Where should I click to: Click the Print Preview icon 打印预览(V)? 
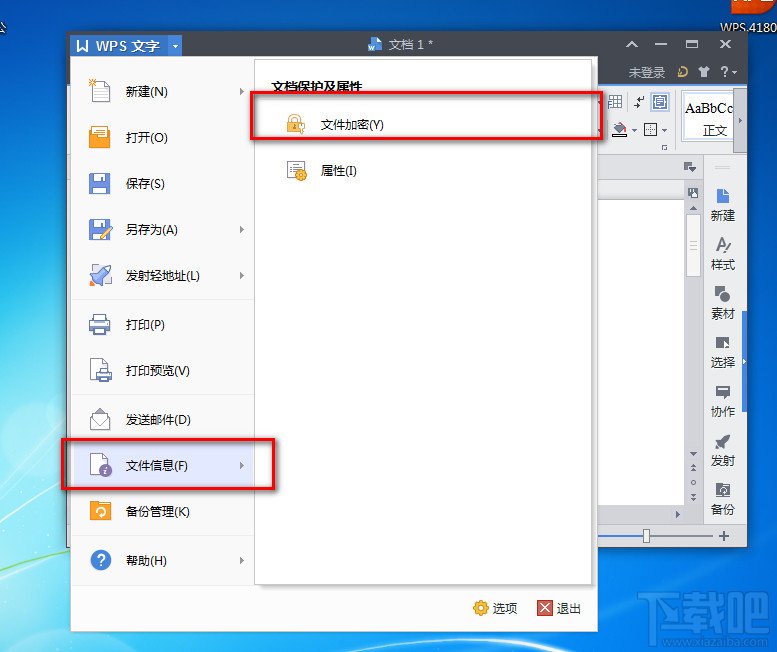(101, 370)
